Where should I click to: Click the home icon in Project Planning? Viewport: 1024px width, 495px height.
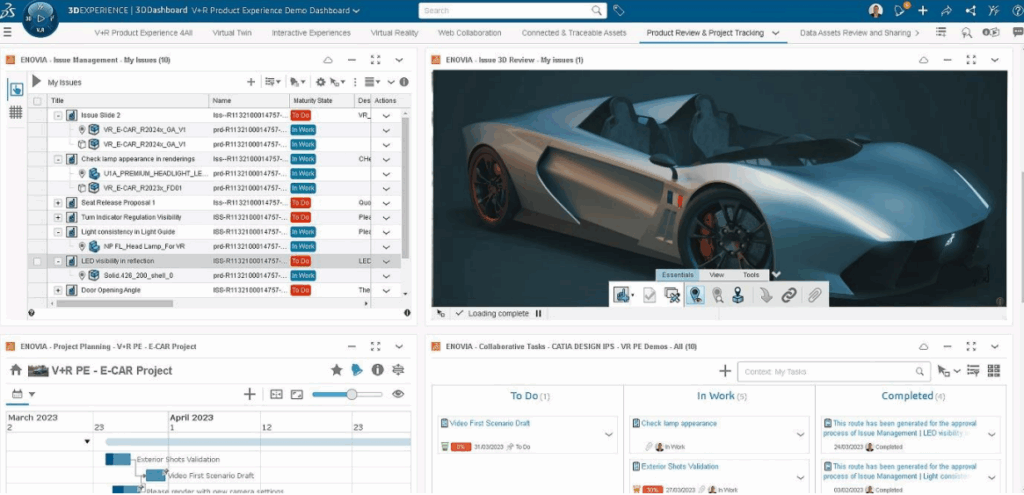pos(15,370)
